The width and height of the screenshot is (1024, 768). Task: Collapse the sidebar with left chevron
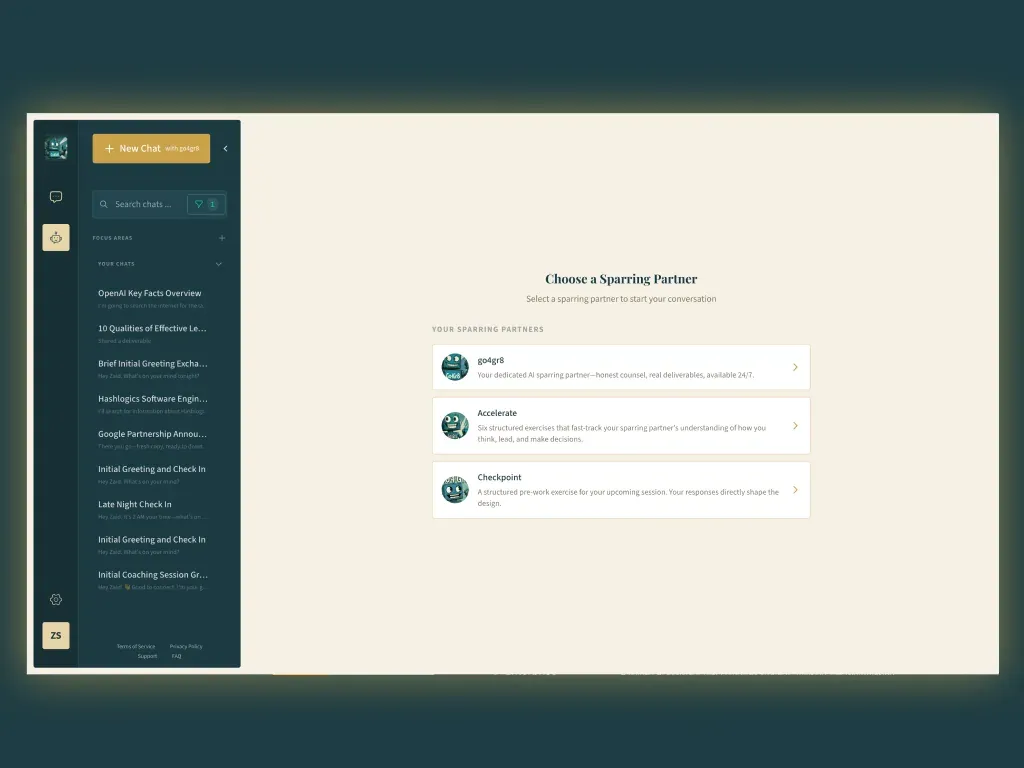(x=225, y=149)
